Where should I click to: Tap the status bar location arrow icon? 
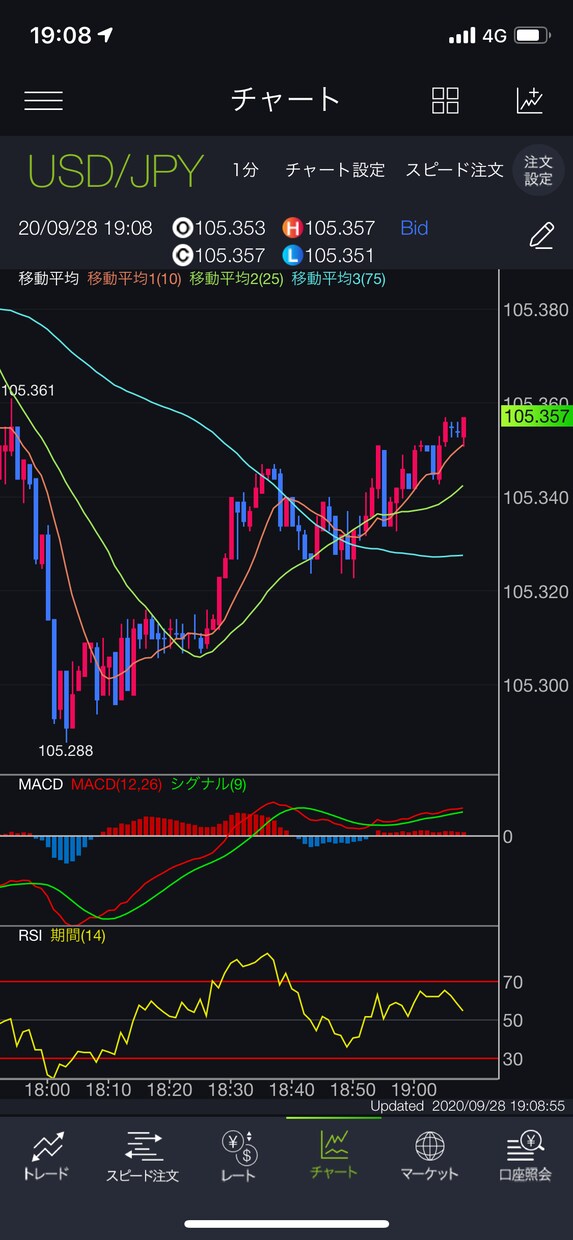106,36
